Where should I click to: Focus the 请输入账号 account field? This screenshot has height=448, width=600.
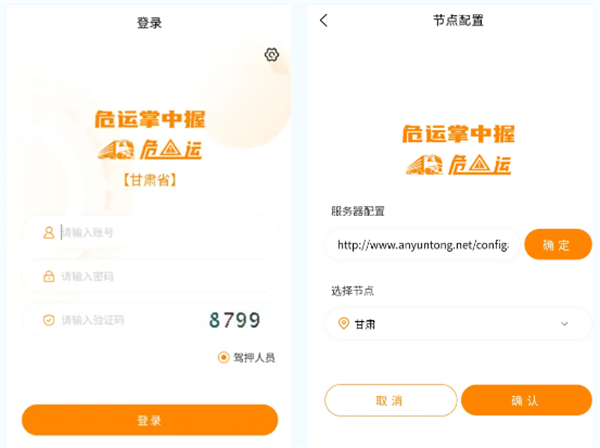coord(150,233)
